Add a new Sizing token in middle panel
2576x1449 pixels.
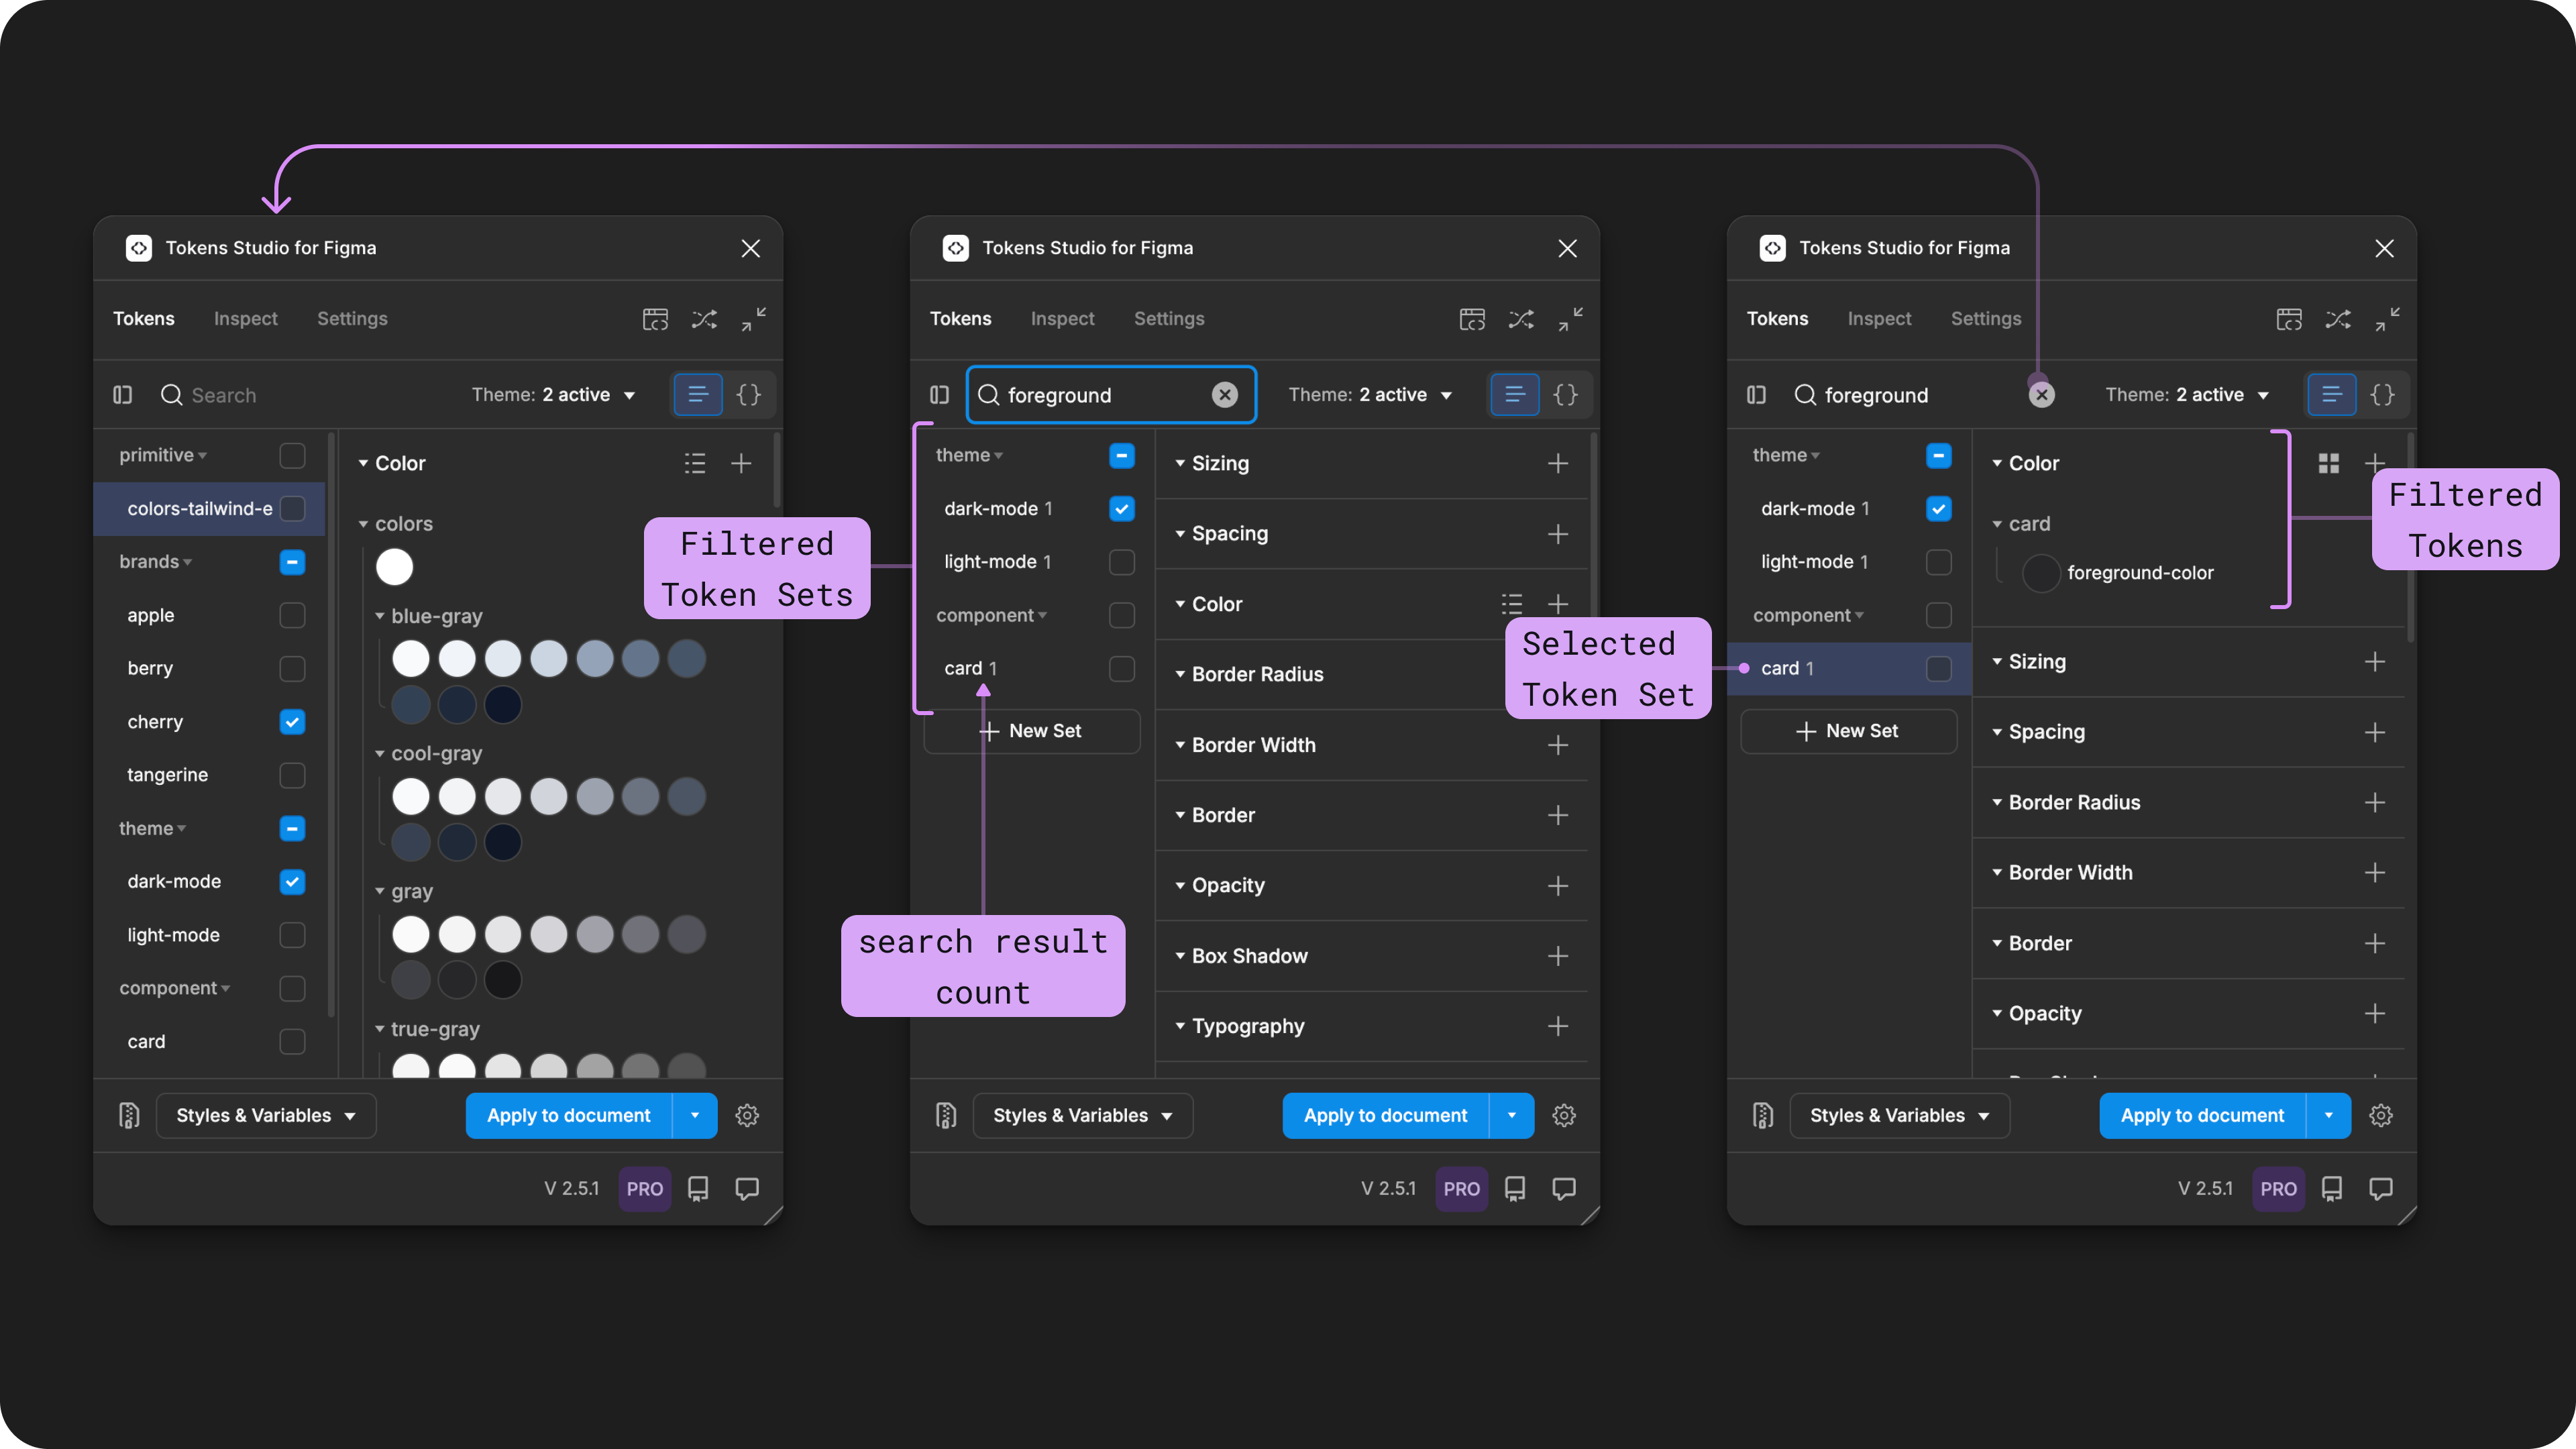tap(1557, 463)
